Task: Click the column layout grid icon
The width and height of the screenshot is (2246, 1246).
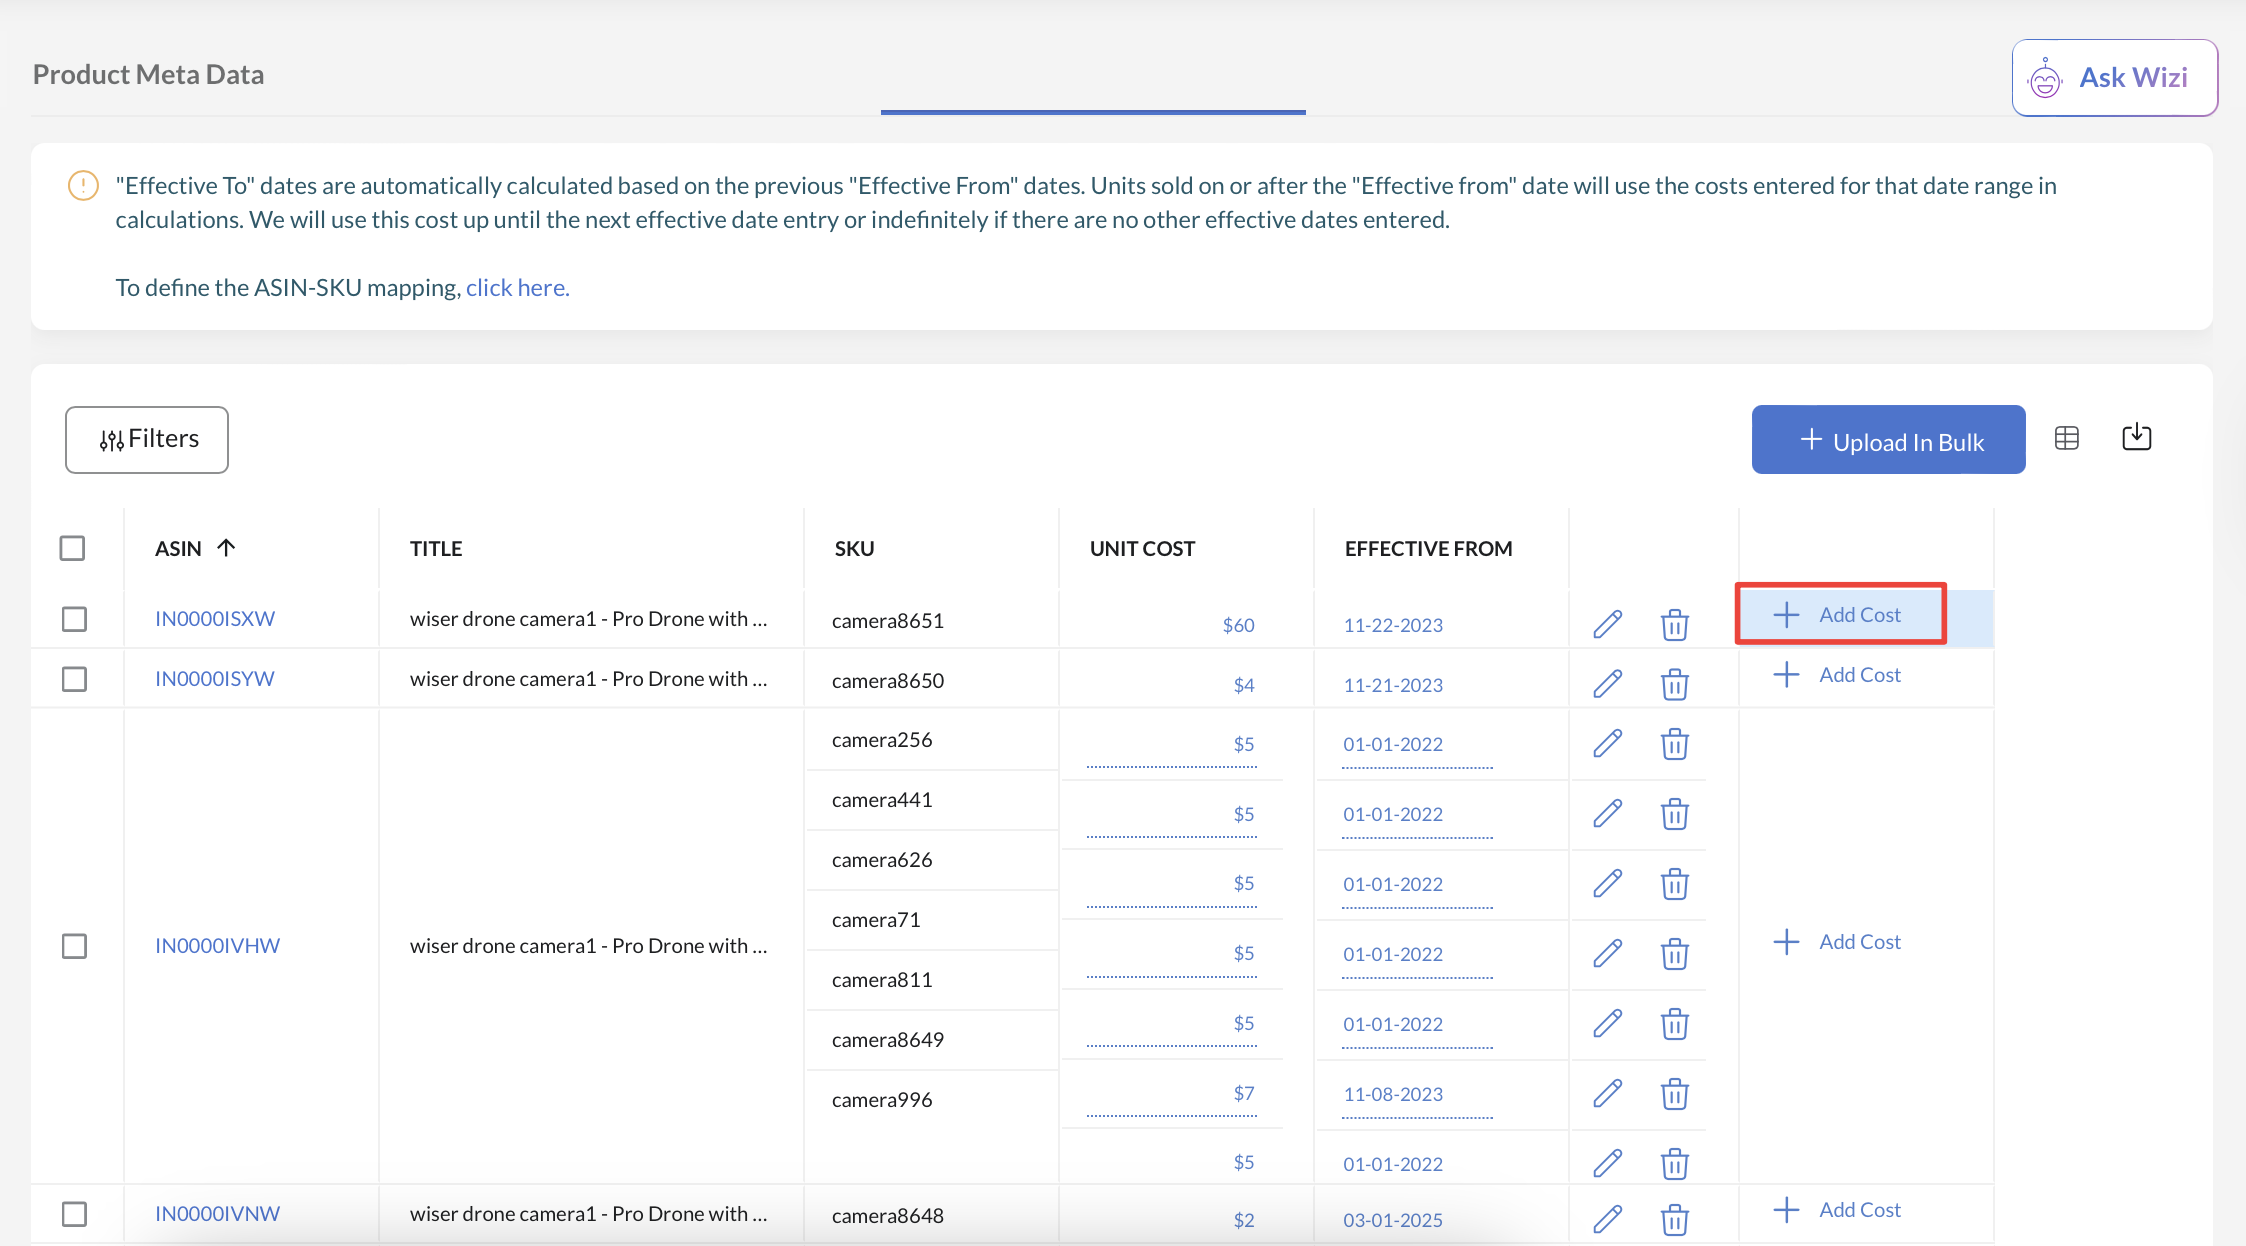Action: pos(2066,438)
